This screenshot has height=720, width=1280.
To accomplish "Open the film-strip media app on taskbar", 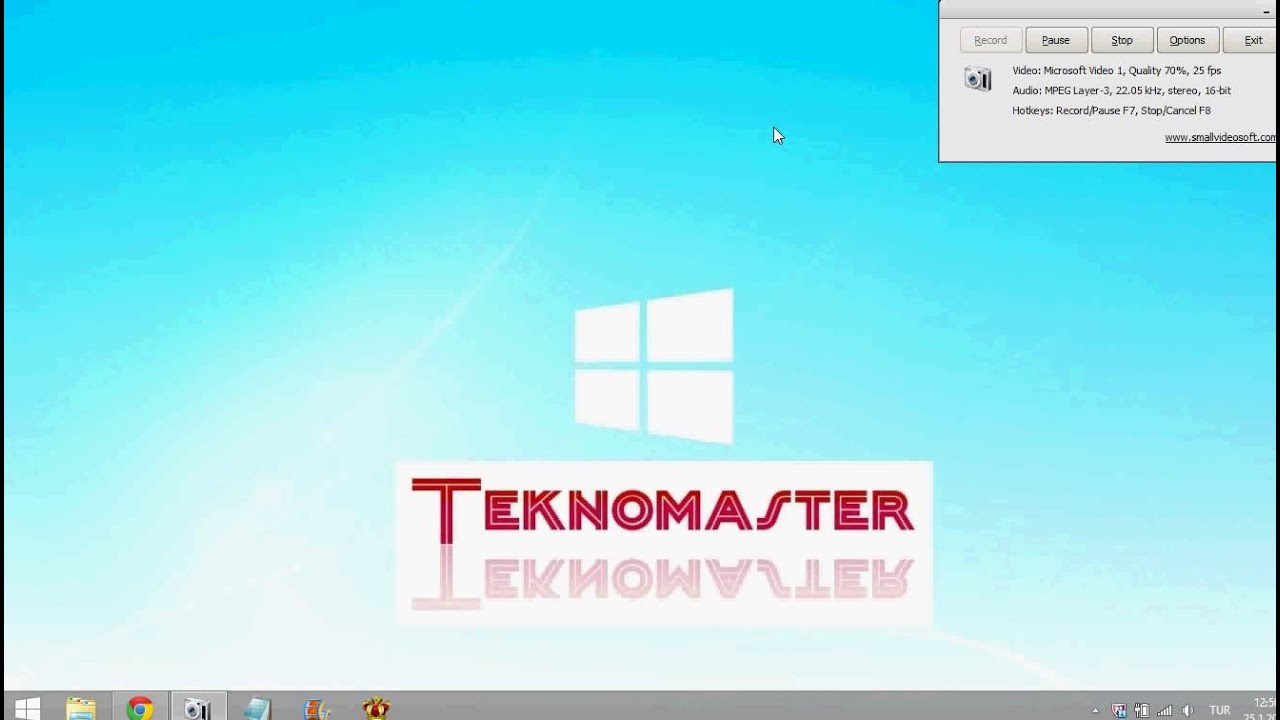I will pyautogui.click(x=316, y=708).
